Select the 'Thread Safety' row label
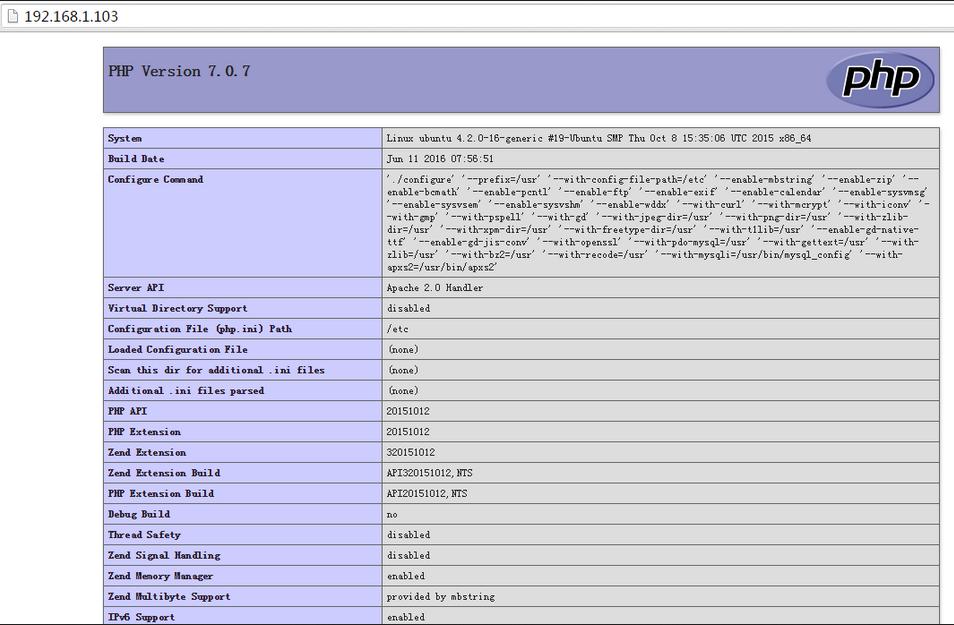The image size is (954, 625). pyautogui.click(x=144, y=535)
